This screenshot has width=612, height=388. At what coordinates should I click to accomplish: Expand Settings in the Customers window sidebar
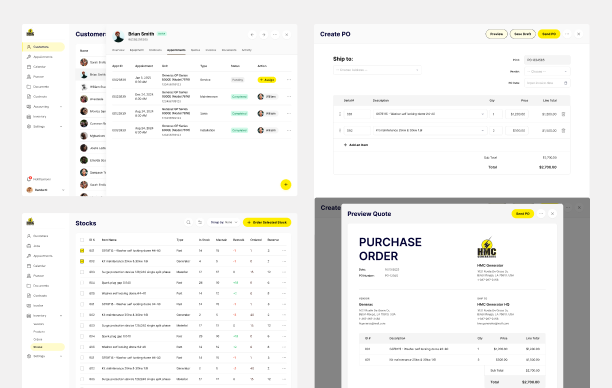[61, 126]
